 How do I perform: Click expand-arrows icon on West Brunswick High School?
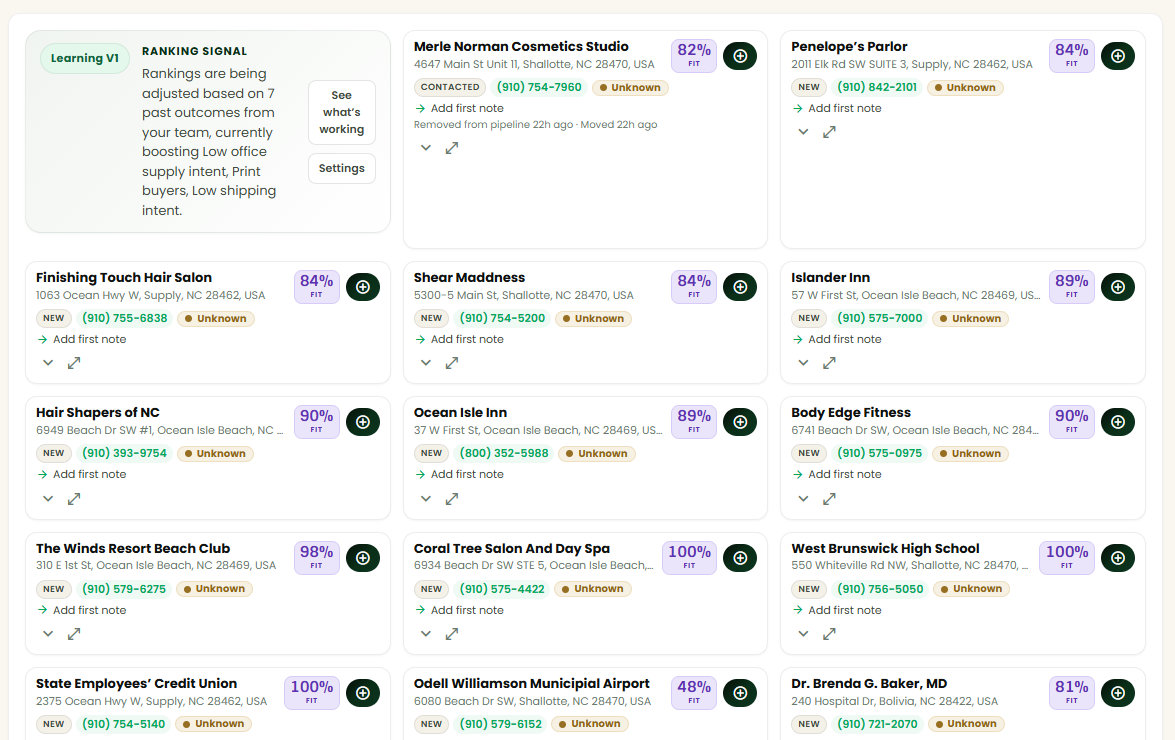click(830, 634)
